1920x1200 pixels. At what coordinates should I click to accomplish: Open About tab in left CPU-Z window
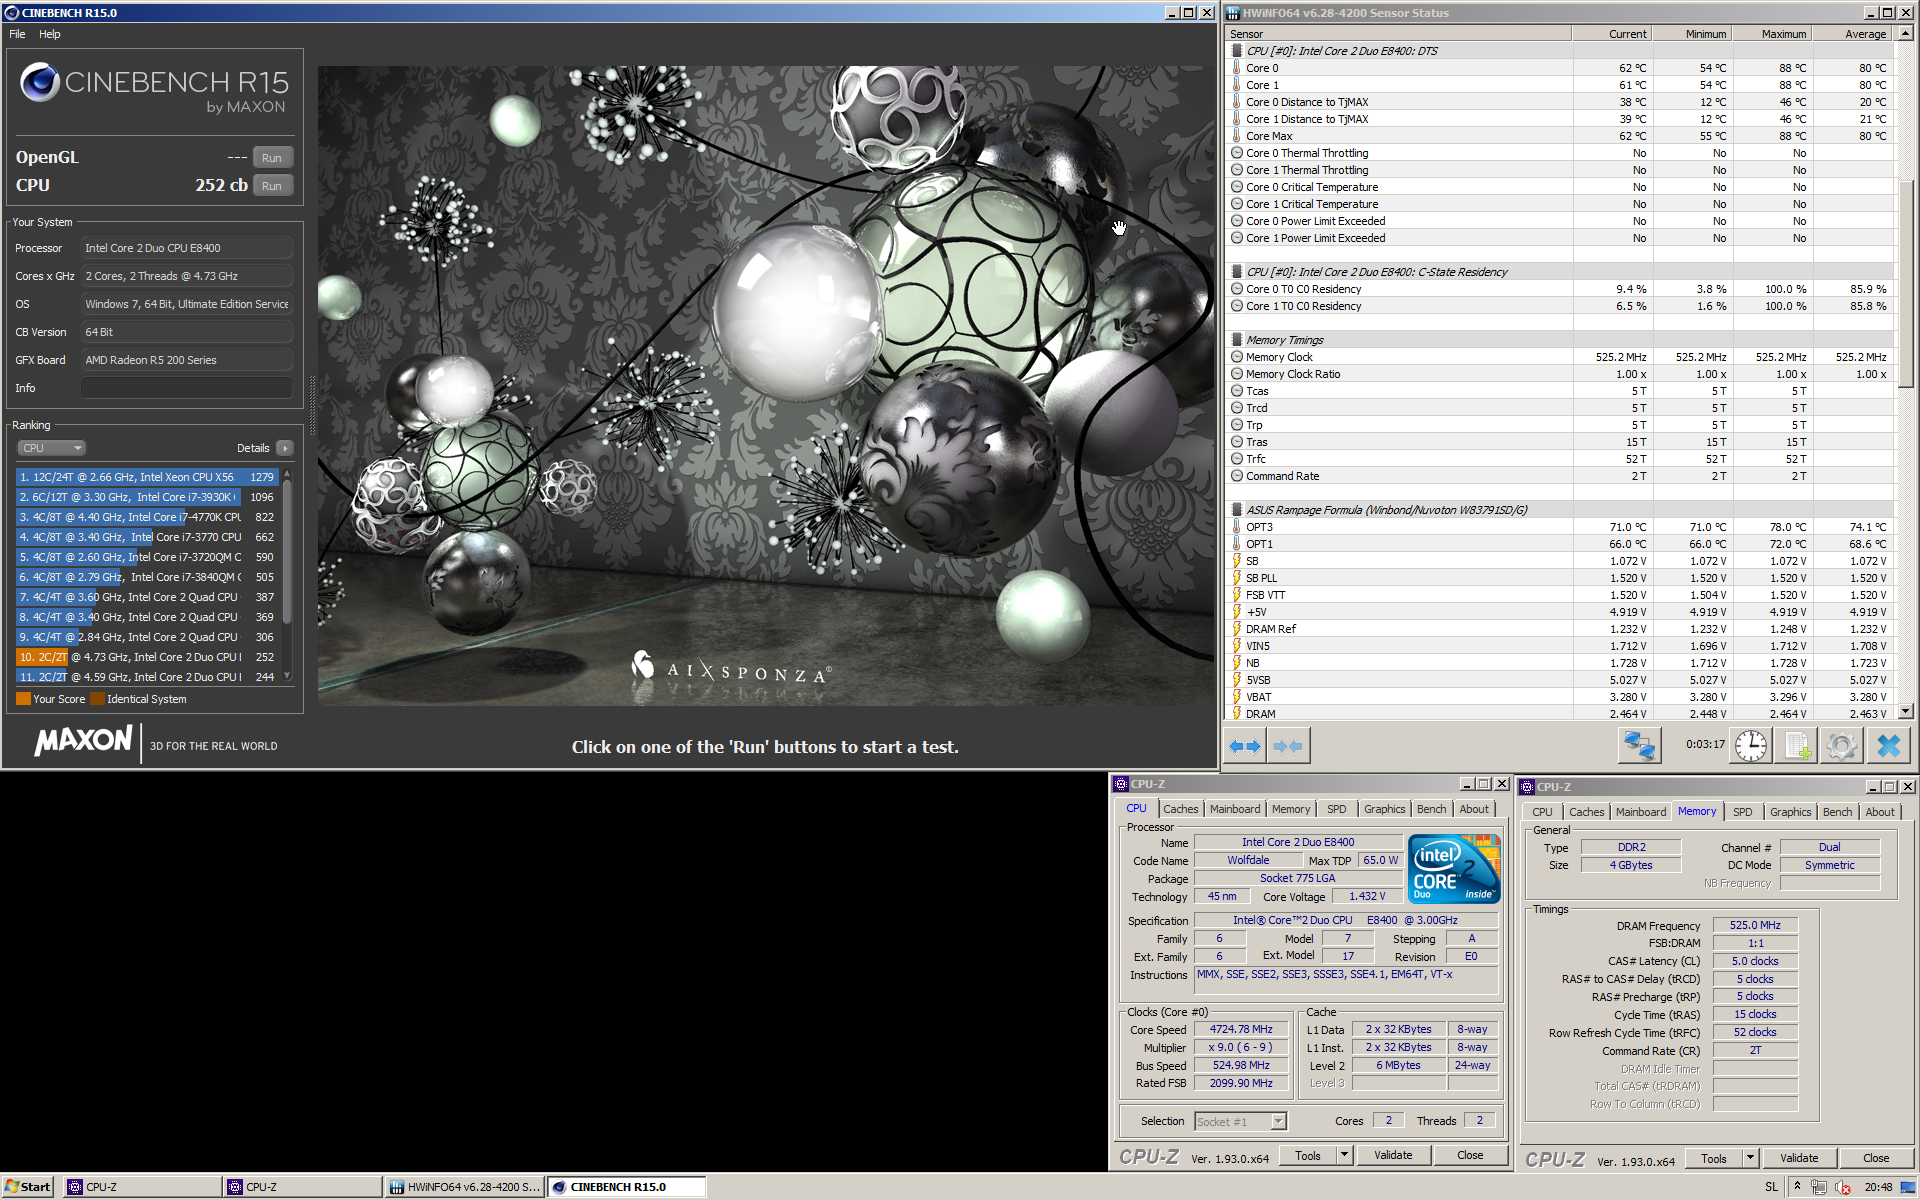click(1474, 809)
